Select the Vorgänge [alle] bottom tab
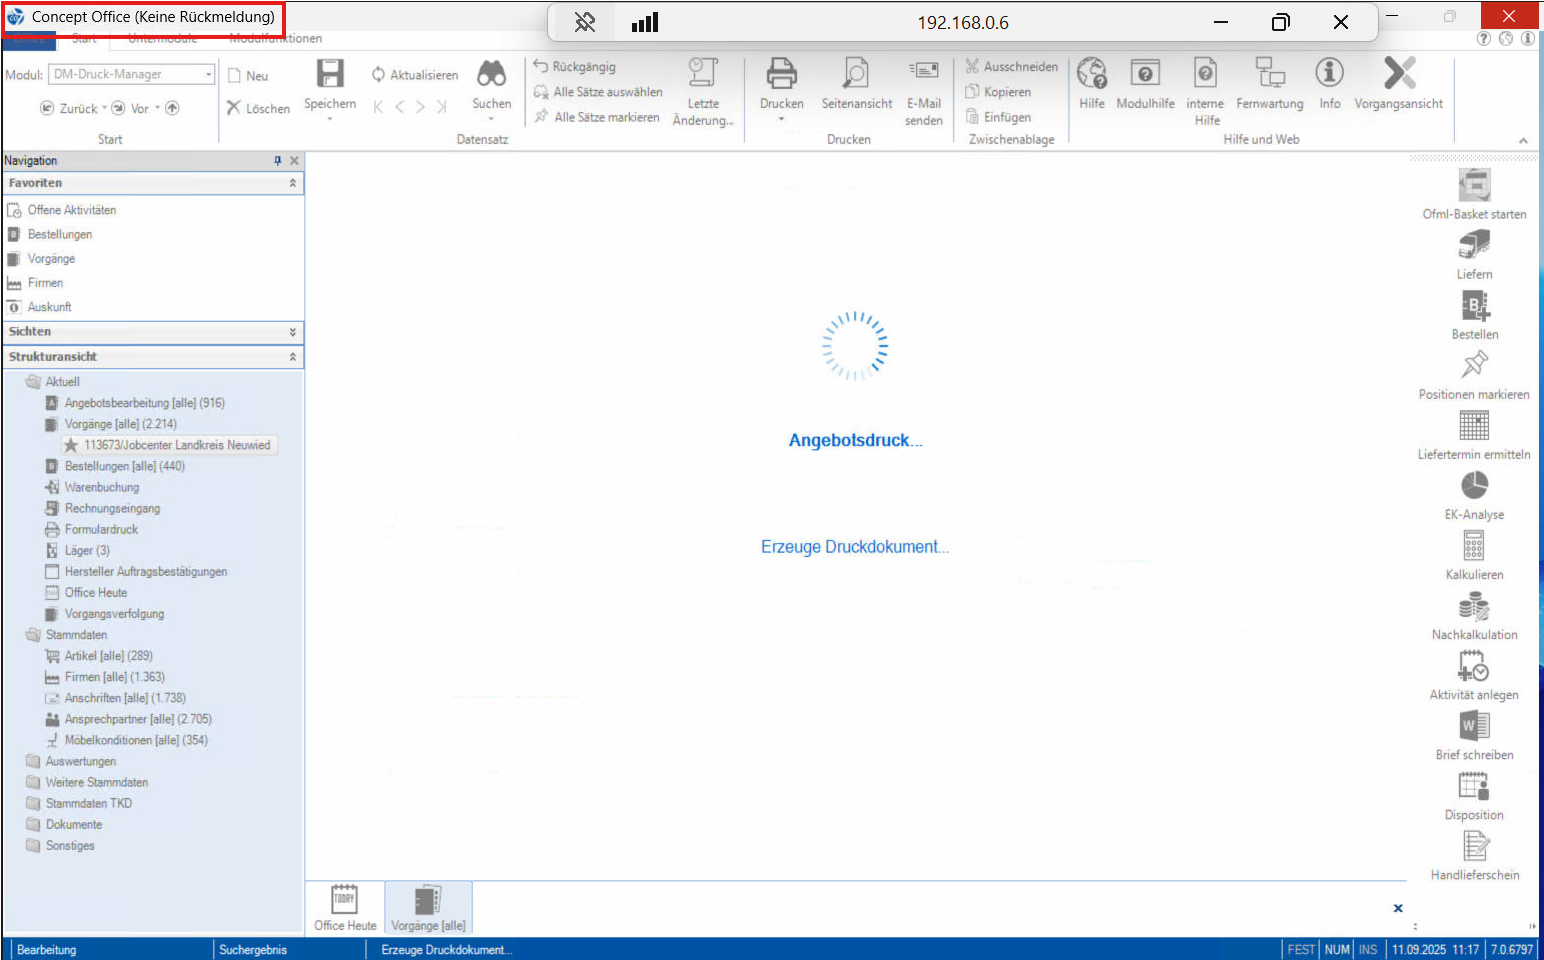The height and width of the screenshot is (960, 1544). pyautogui.click(x=428, y=908)
